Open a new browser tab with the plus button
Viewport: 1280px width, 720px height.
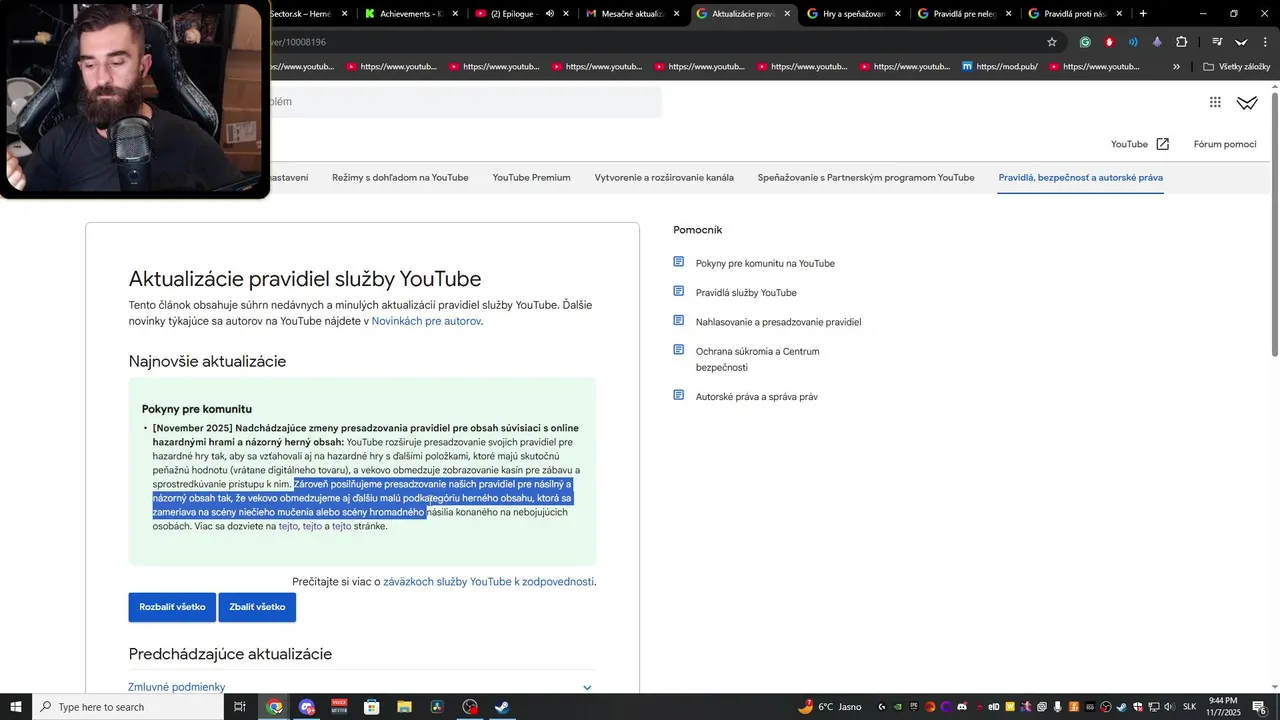pyautogui.click(x=1143, y=14)
